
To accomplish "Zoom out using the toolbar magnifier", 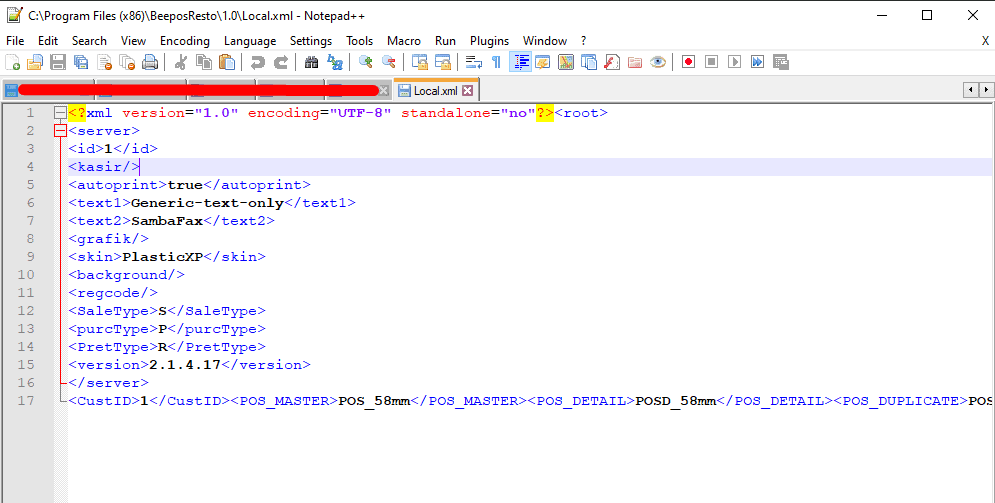I will (388, 62).
